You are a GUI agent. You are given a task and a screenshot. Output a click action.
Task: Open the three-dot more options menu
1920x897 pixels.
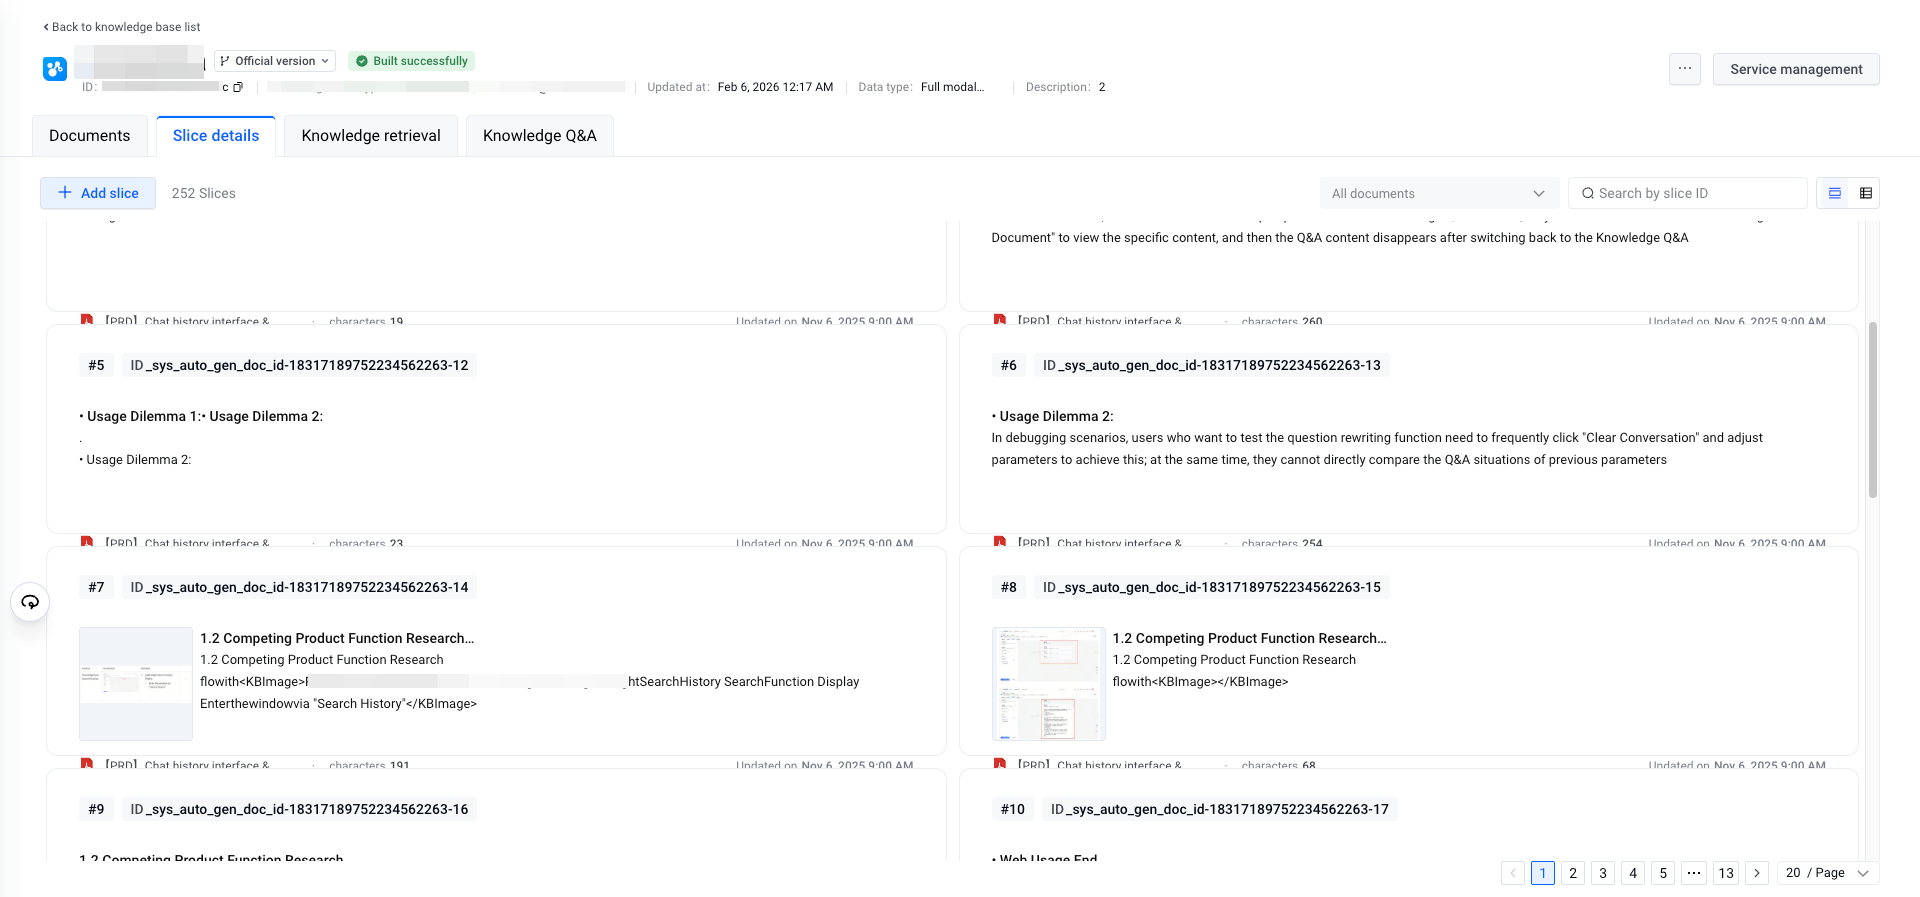pyautogui.click(x=1685, y=69)
